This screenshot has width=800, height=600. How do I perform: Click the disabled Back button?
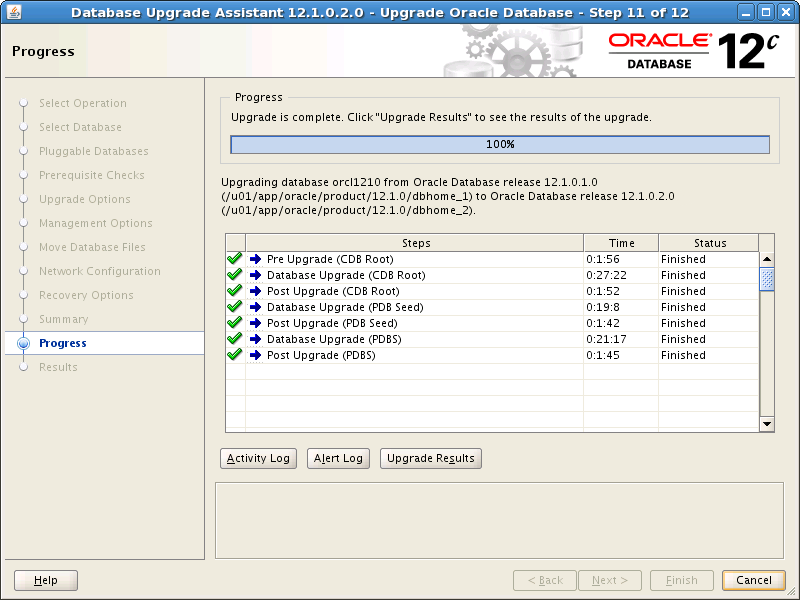click(x=545, y=580)
